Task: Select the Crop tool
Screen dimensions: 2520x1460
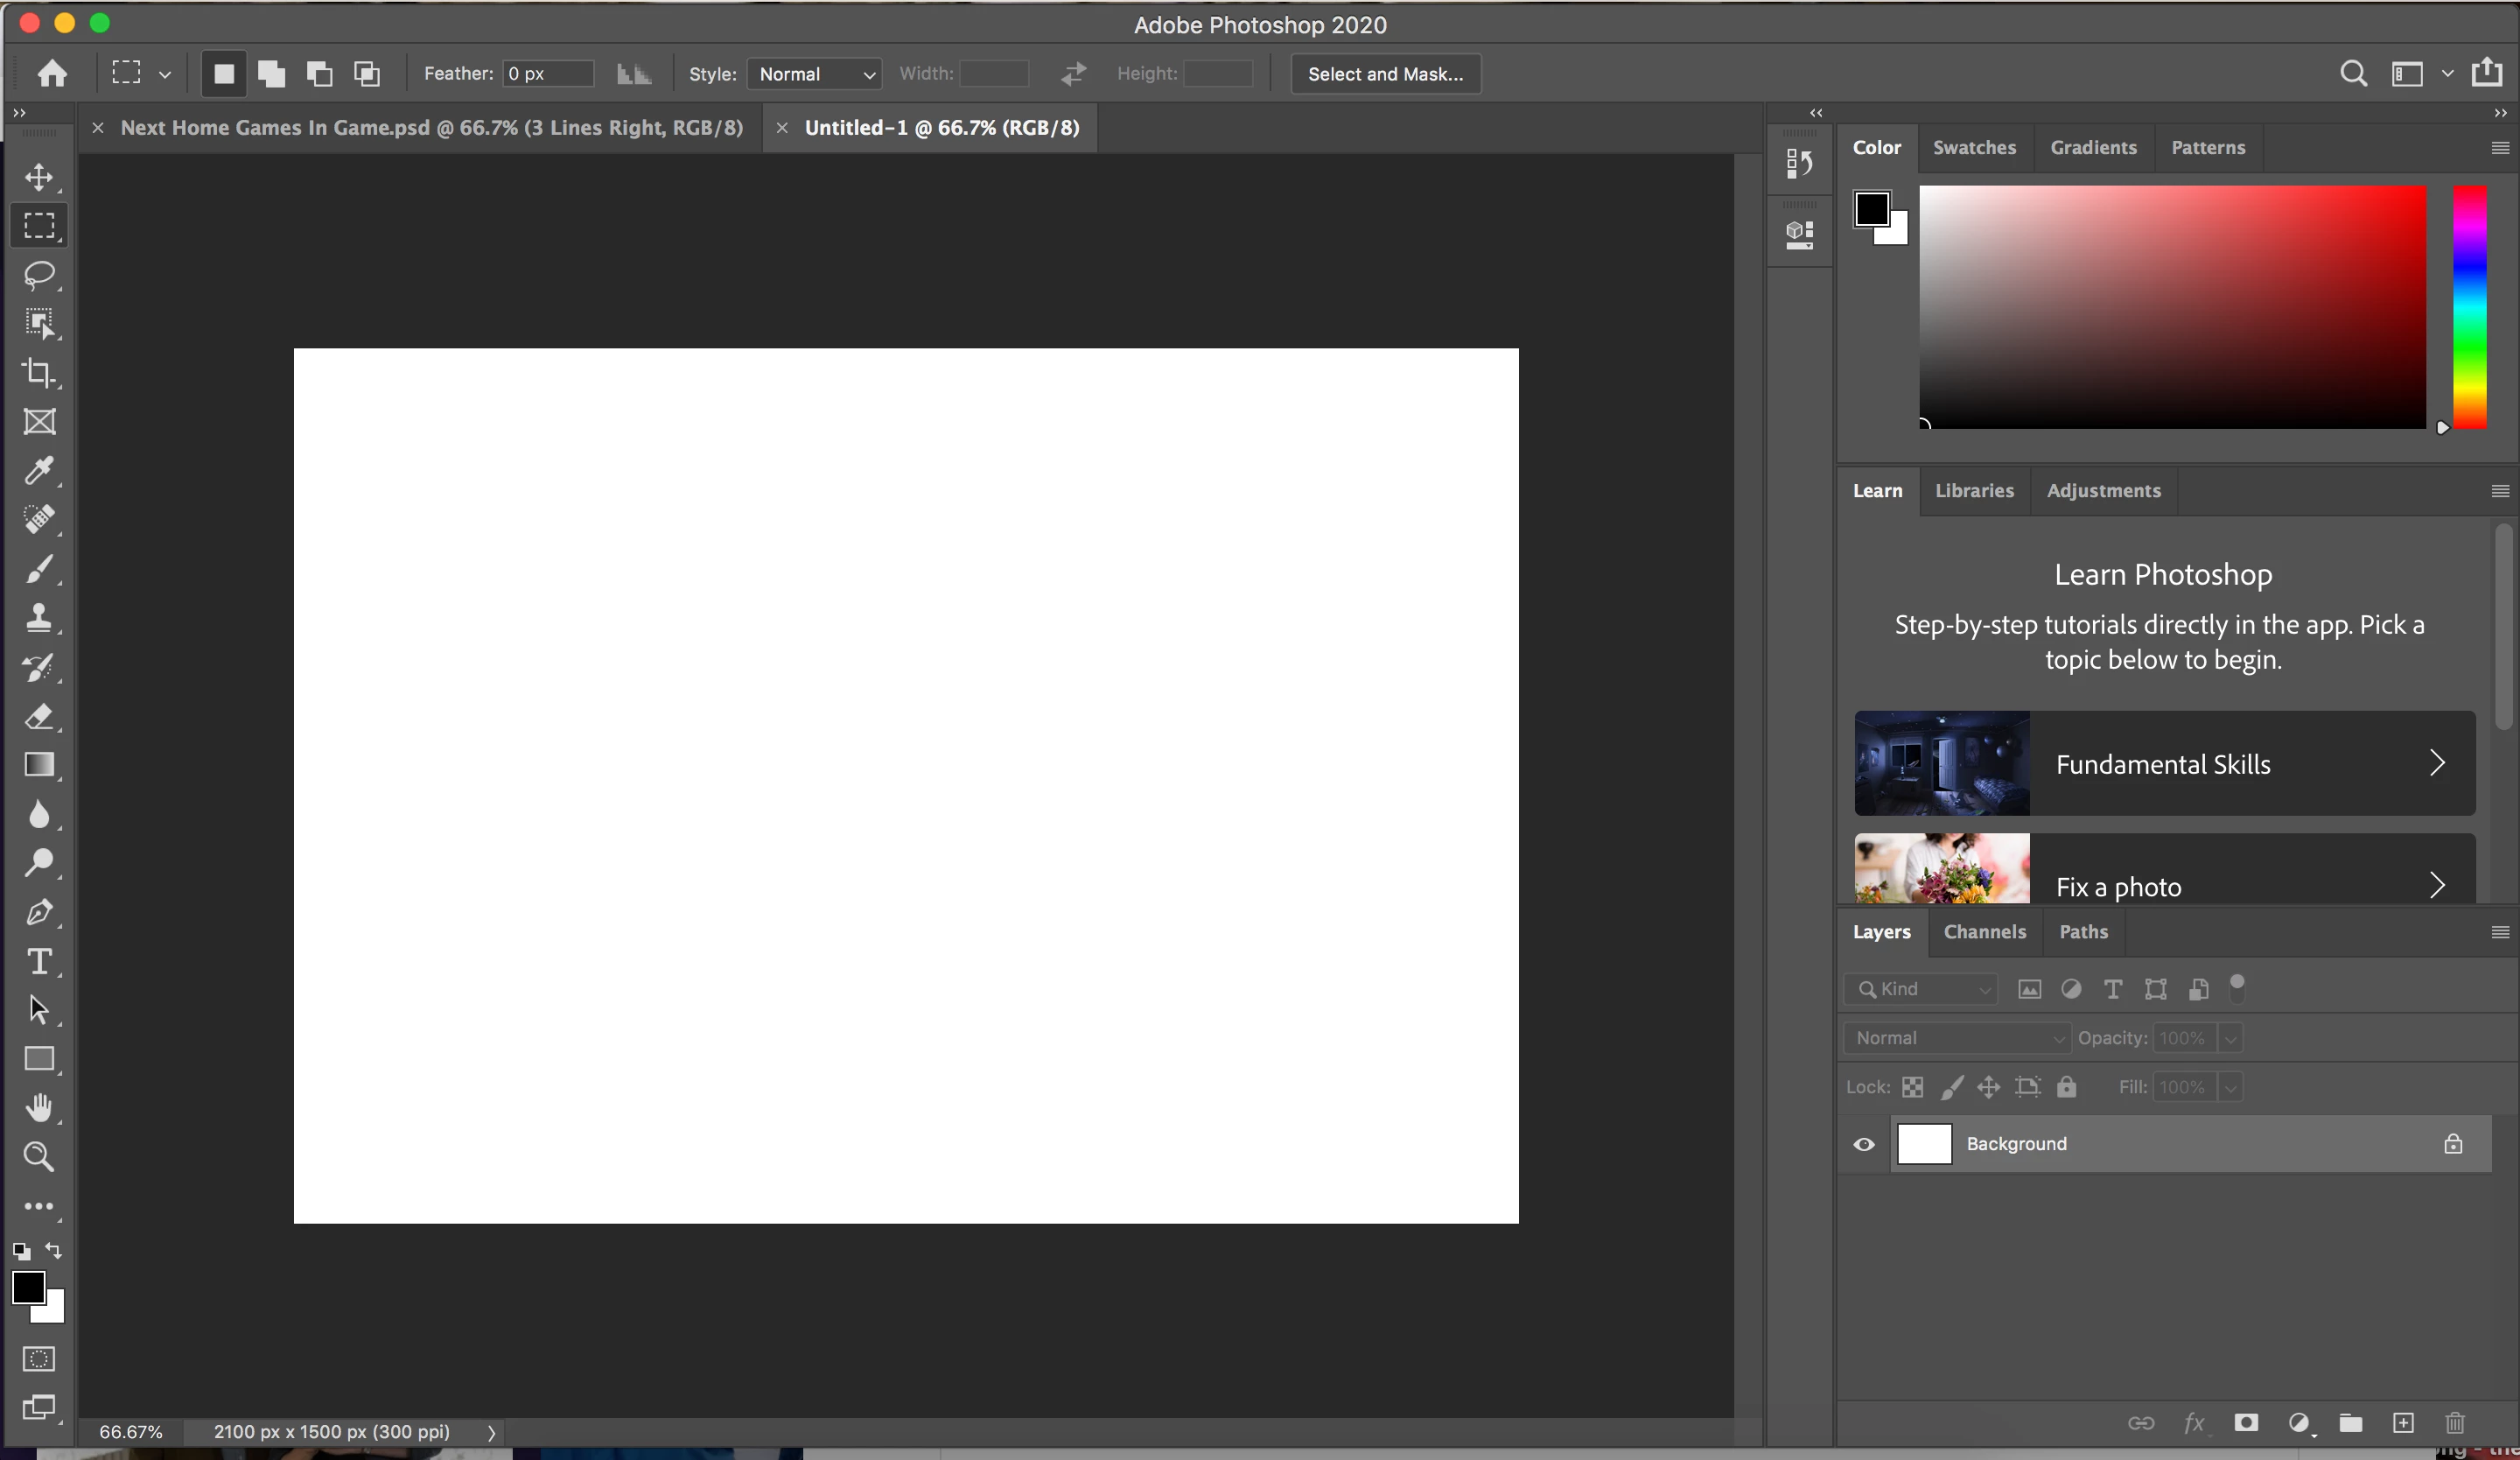Action: [x=39, y=373]
